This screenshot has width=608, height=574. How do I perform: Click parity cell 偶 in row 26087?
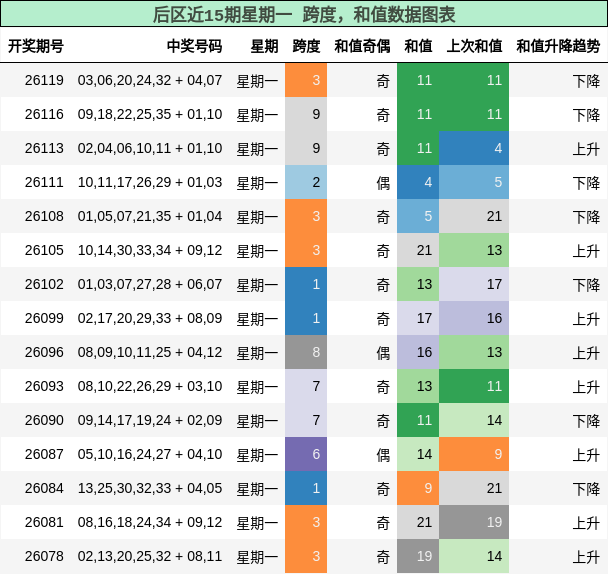tap(383, 455)
